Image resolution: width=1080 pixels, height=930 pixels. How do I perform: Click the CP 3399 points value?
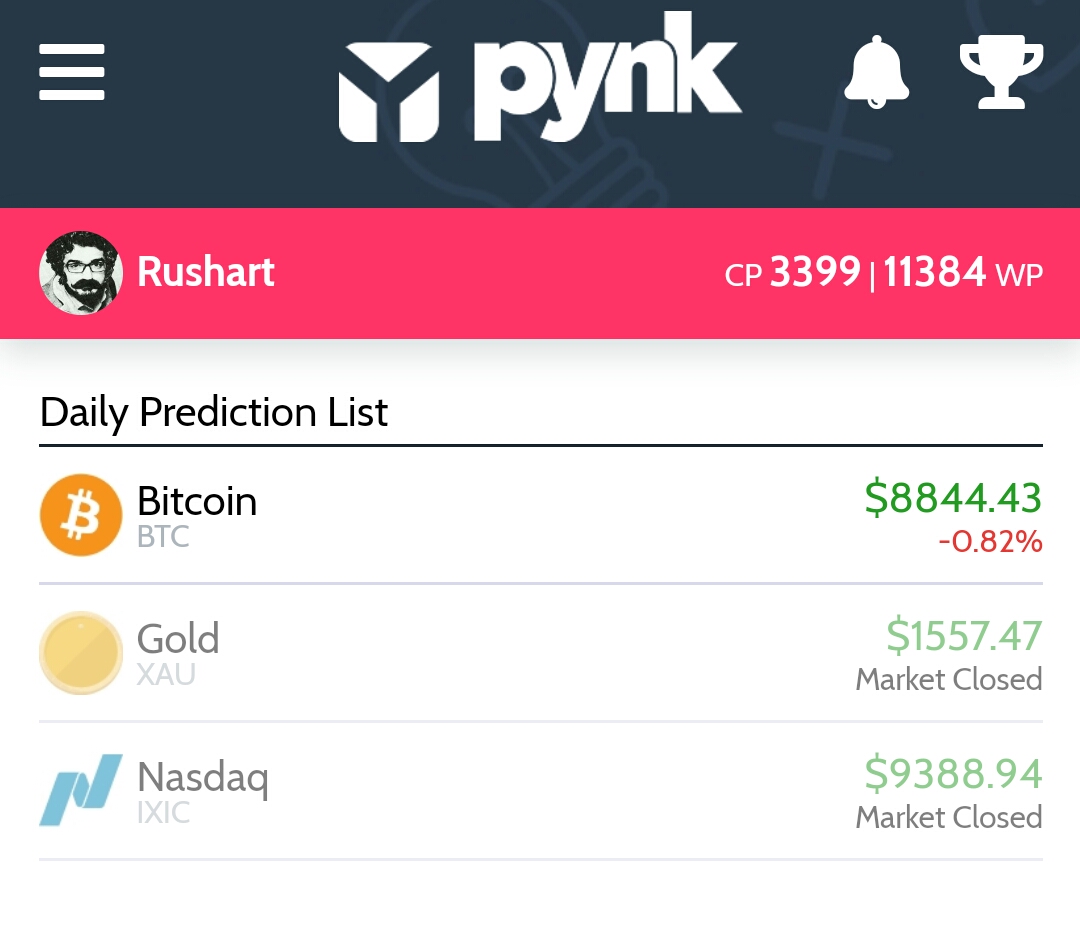point(792,272)
